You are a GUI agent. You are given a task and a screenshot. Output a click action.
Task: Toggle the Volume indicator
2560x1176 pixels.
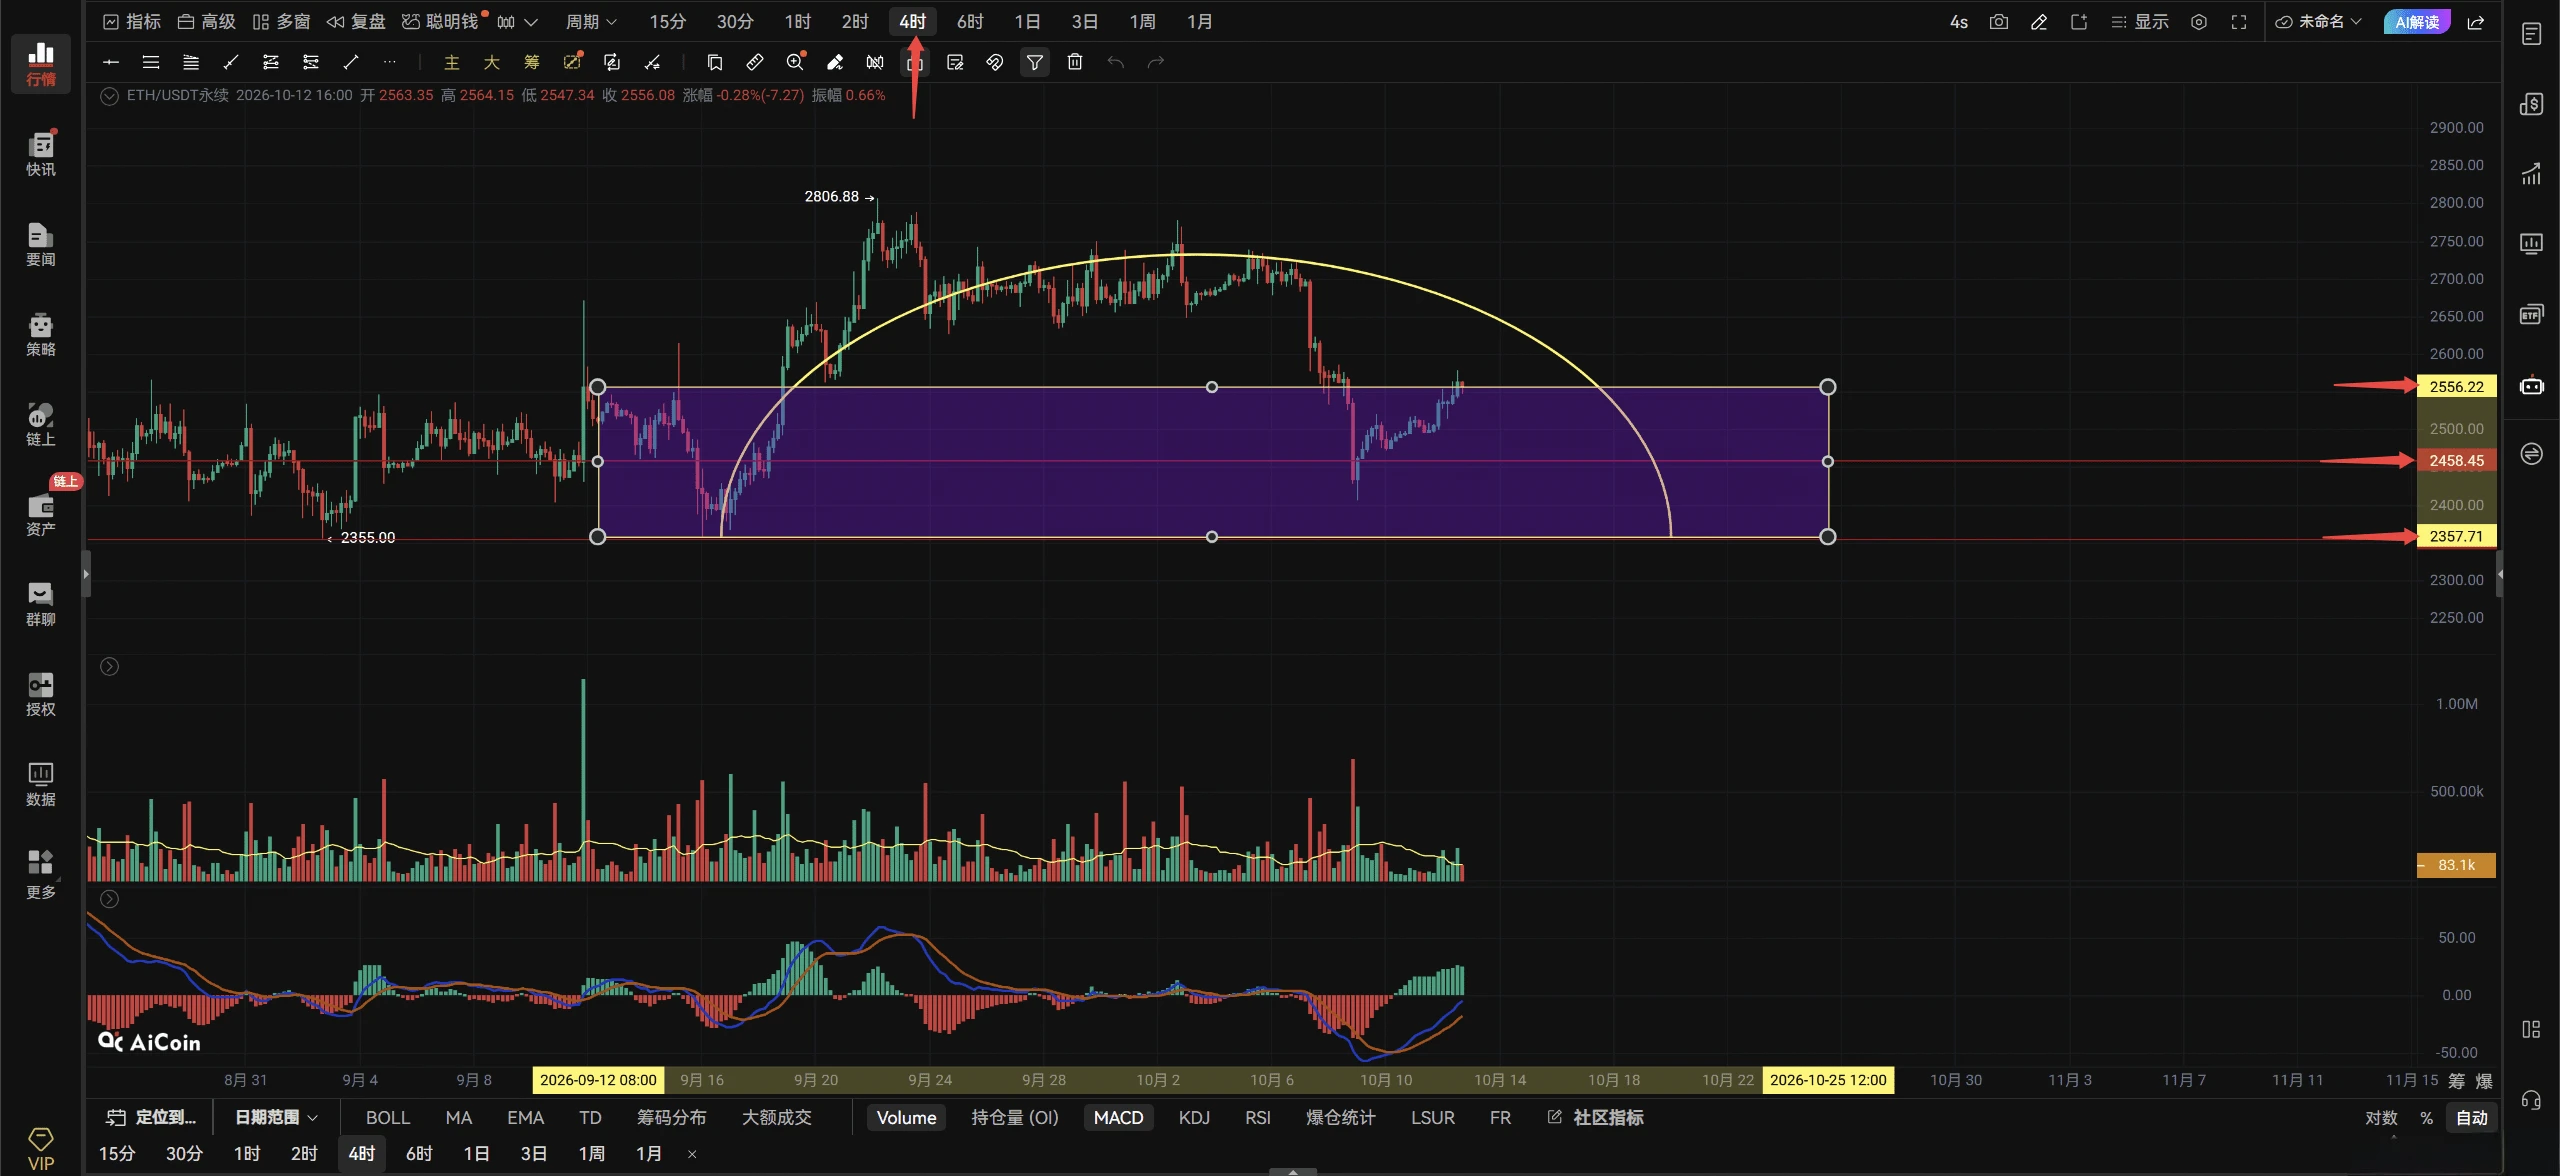point(906,1117)
